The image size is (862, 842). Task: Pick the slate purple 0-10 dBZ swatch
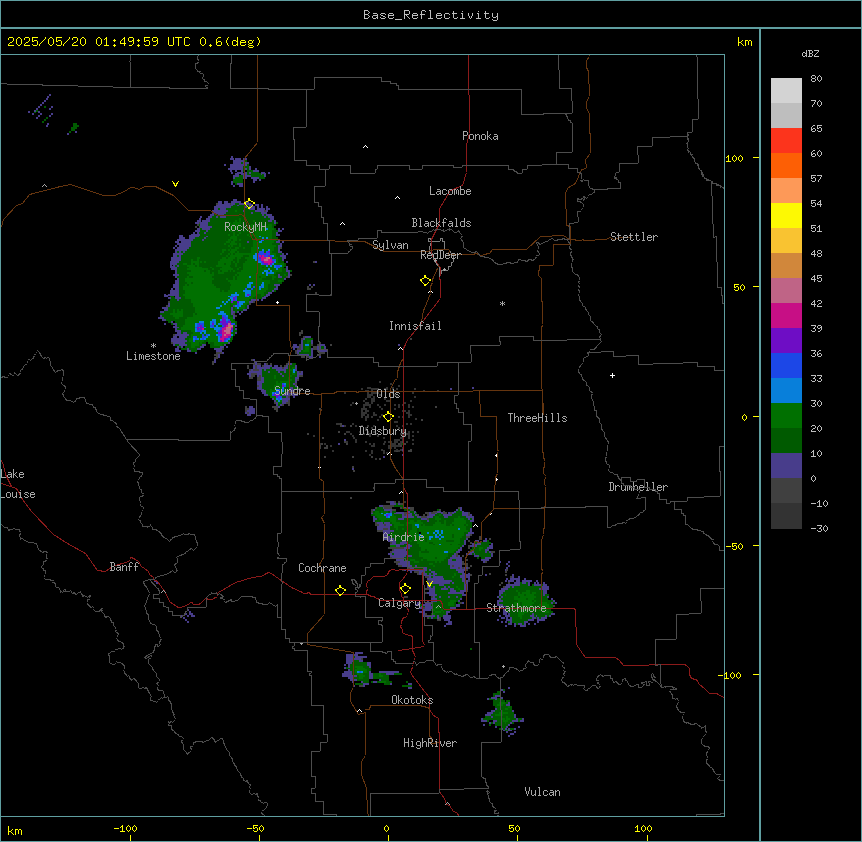click(786, 466)
